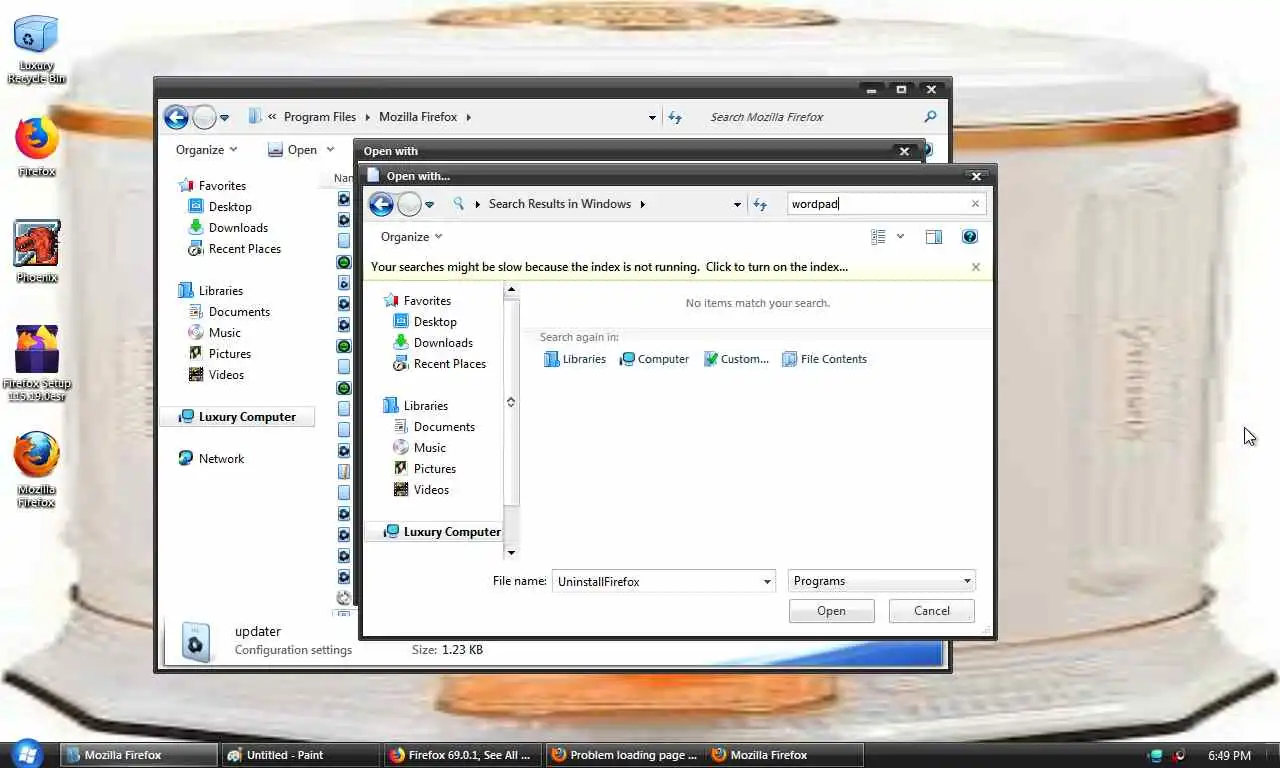Search again in Libraries

pos(575,359)
